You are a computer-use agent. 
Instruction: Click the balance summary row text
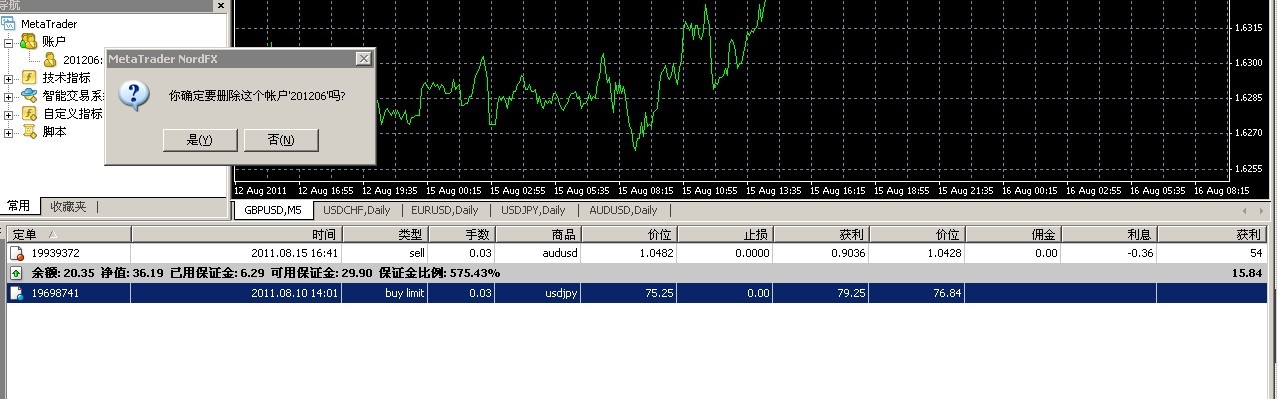266,273
